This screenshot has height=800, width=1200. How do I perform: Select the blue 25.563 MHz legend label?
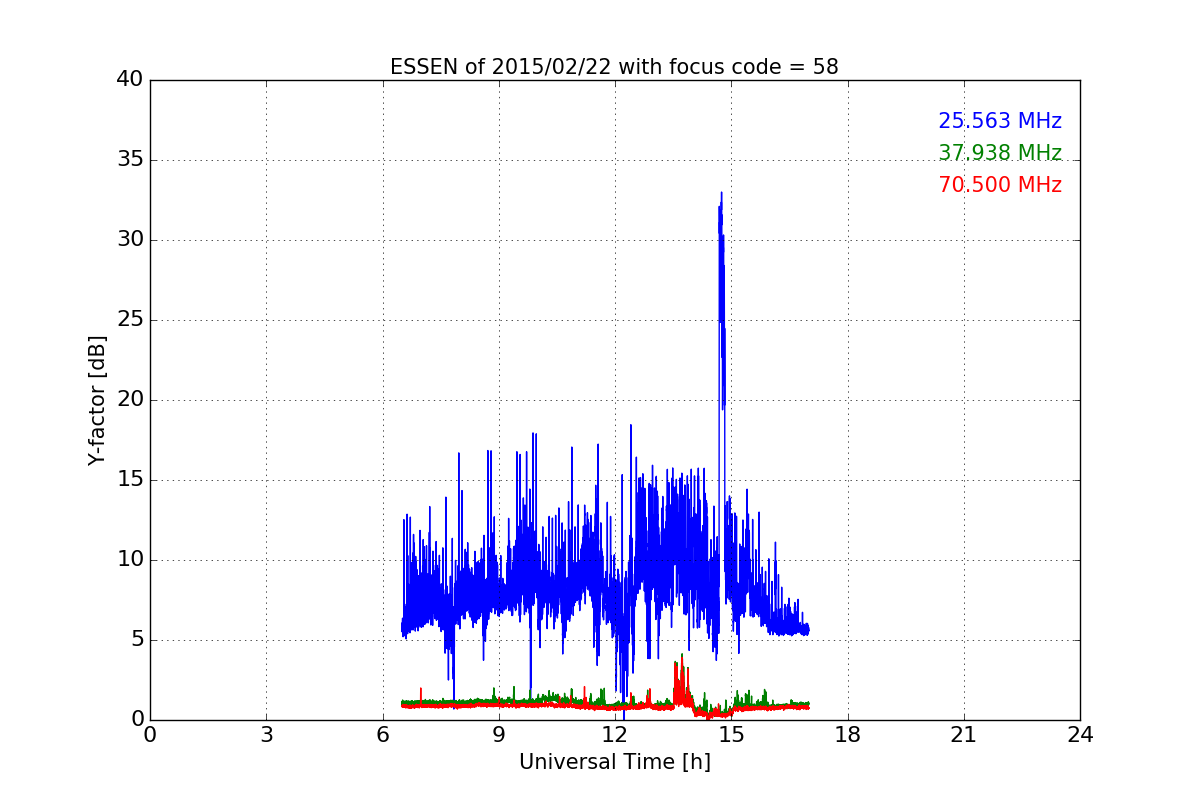[1000, 121]
